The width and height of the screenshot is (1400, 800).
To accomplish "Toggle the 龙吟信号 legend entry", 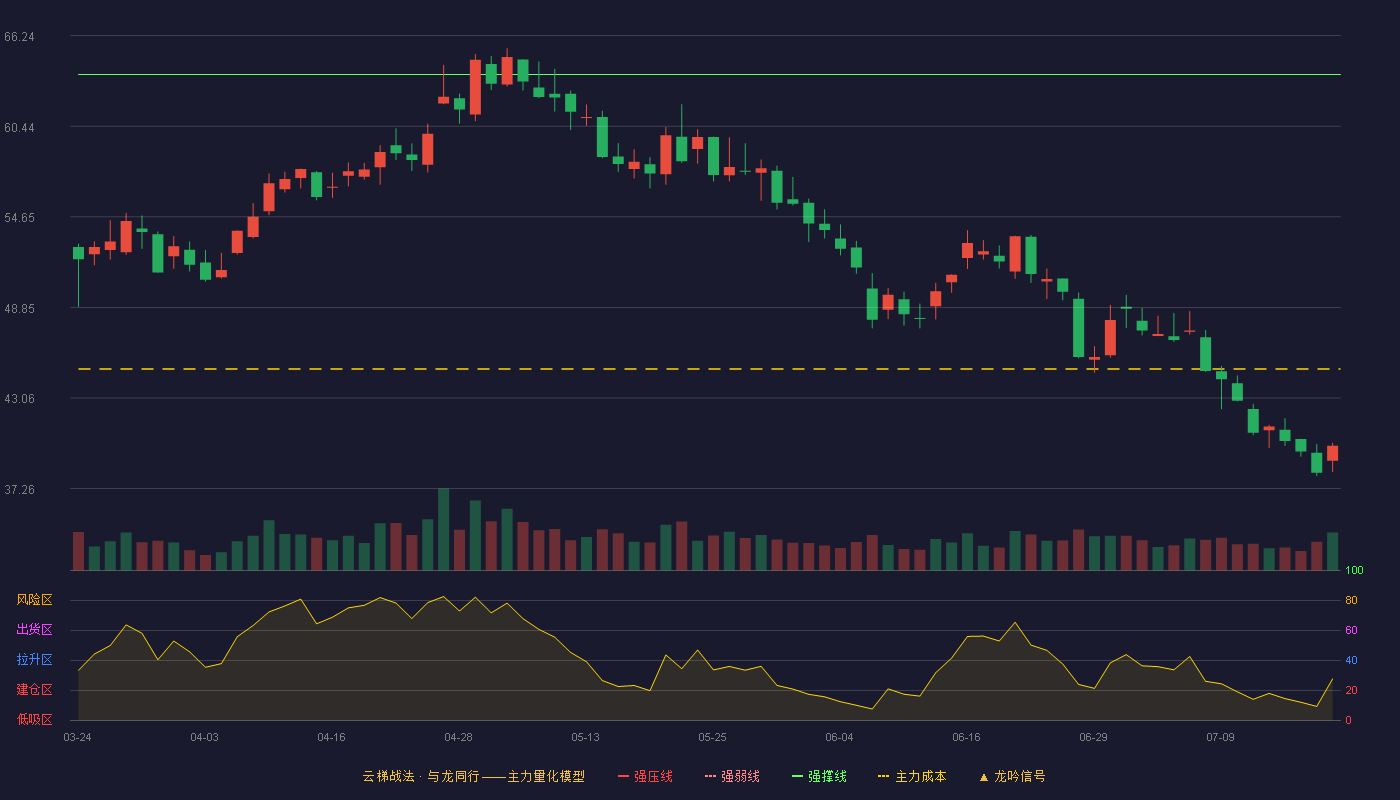I will [x=1012, y=776].
